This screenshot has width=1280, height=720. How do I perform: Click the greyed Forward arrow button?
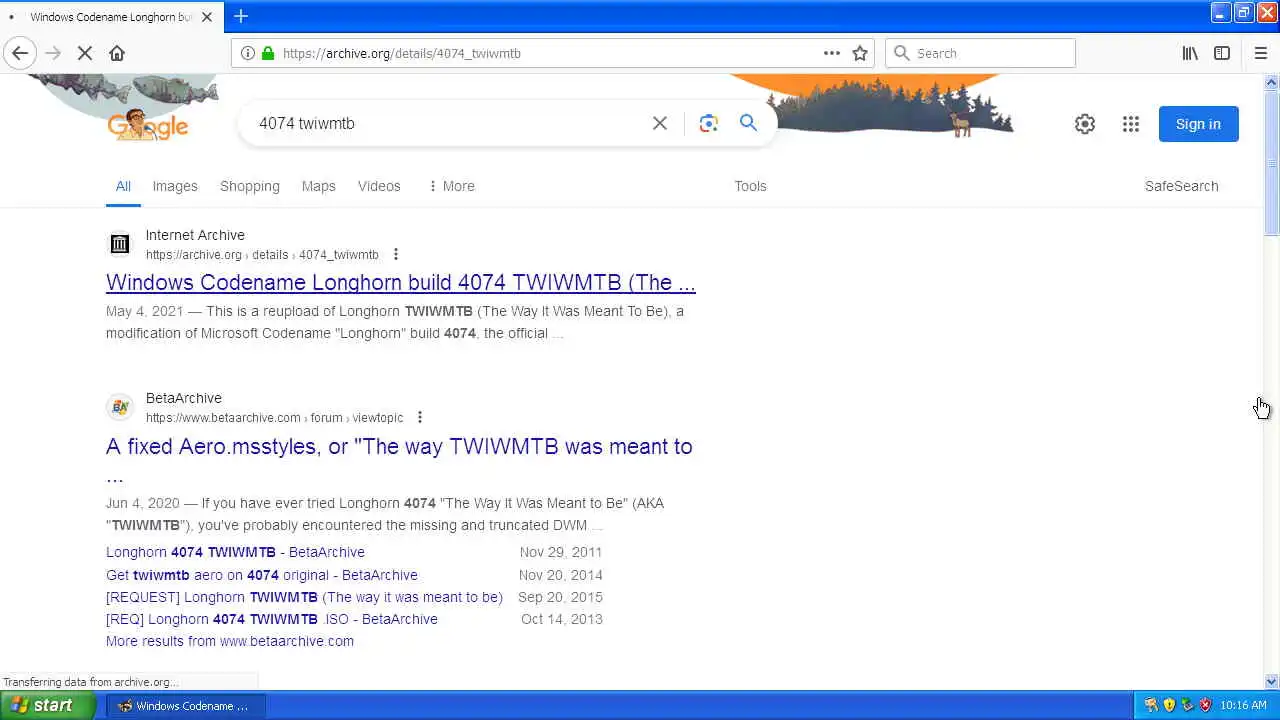(53, 53)
